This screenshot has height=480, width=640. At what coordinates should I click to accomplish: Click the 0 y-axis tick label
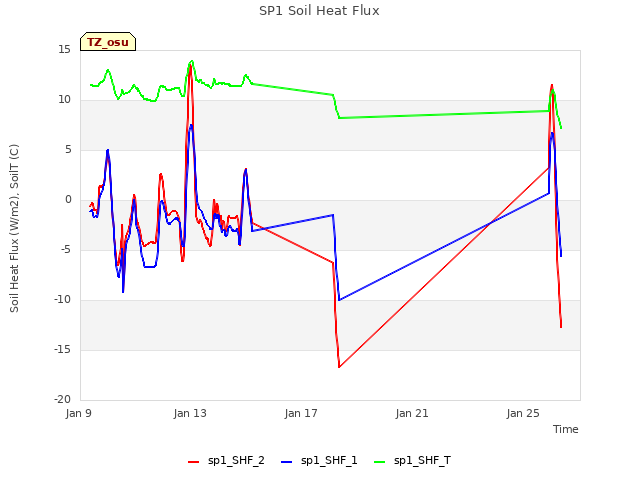pos(68,200)
